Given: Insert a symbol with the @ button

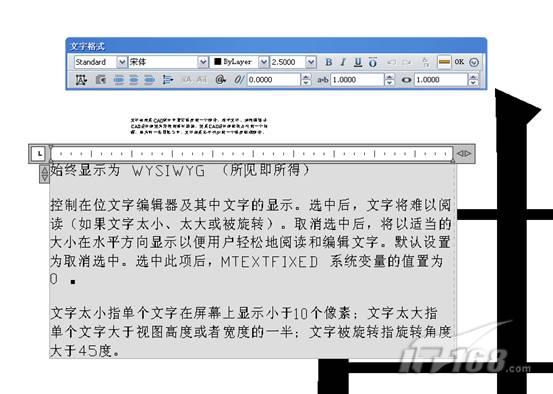Looking at the screenshot, I should tap(220, 80).
